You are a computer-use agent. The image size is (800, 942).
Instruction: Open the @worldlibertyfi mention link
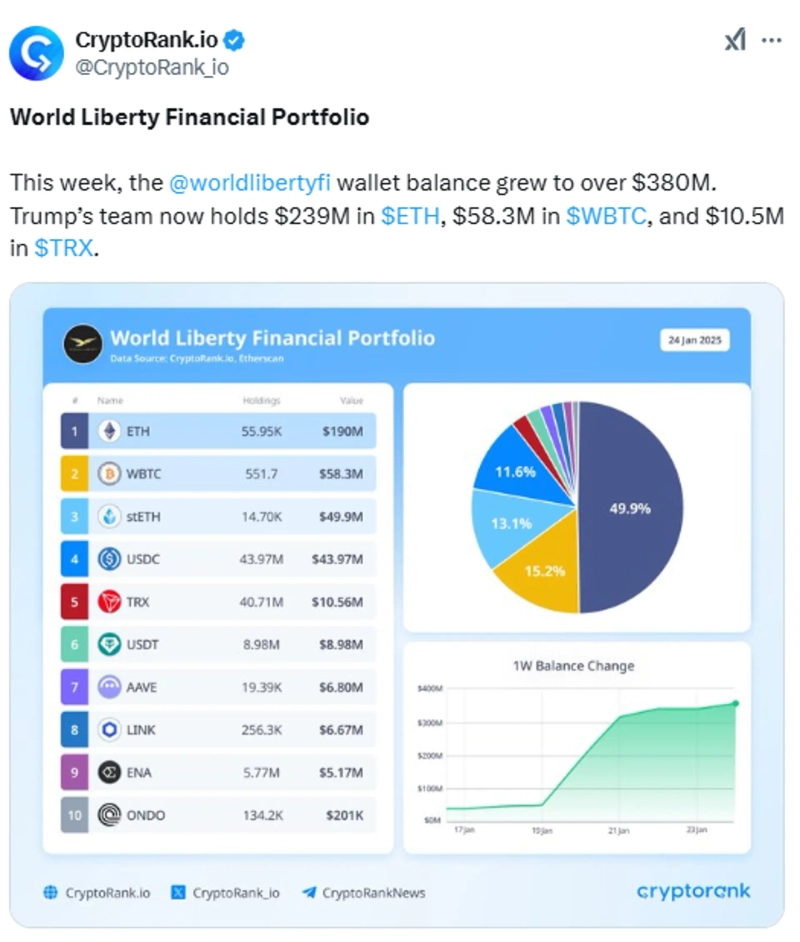(x=255, y=184)
